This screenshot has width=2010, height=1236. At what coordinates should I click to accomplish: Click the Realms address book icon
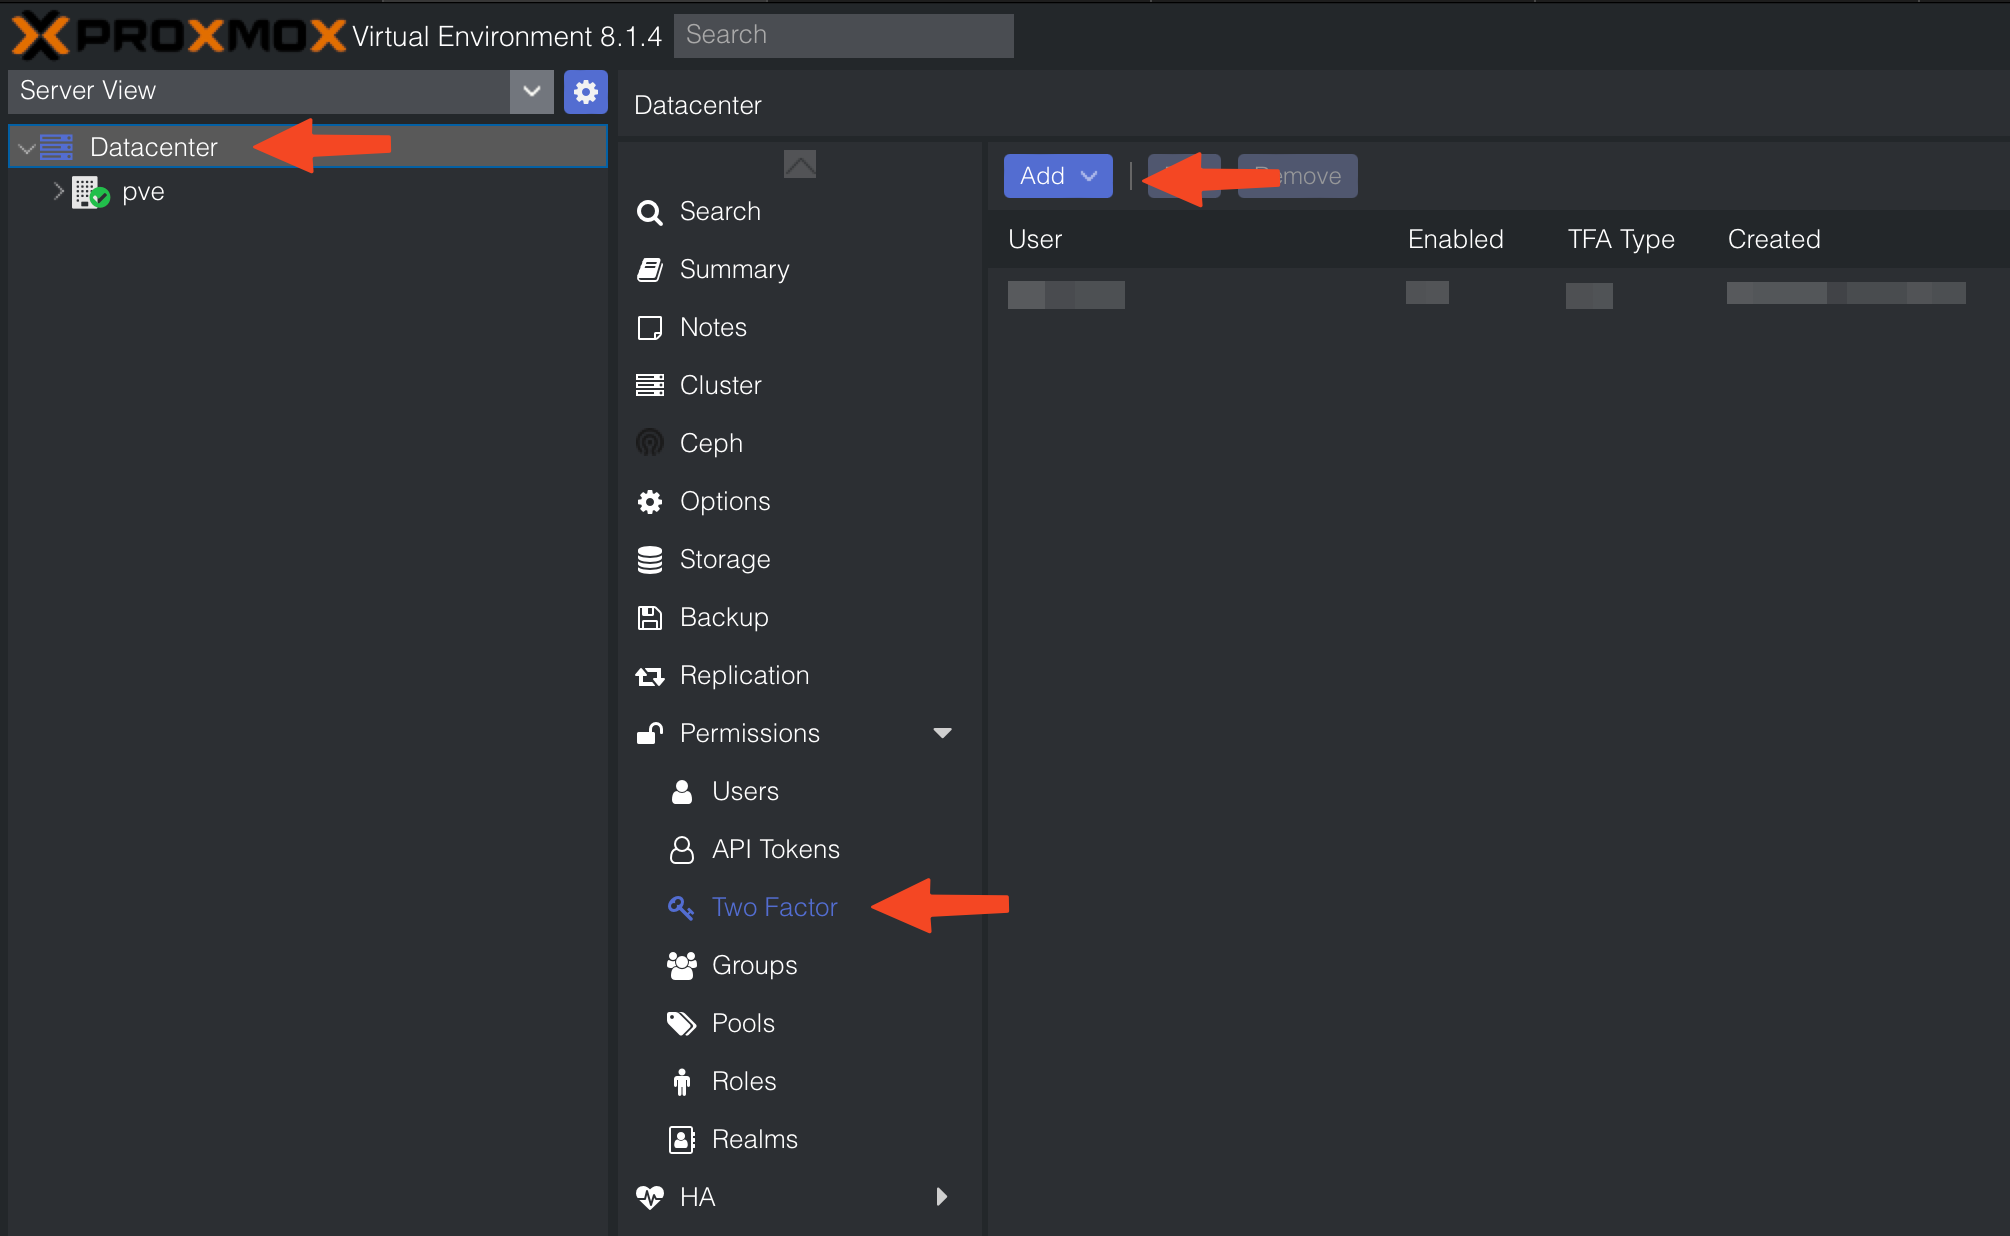(682, 1139)
